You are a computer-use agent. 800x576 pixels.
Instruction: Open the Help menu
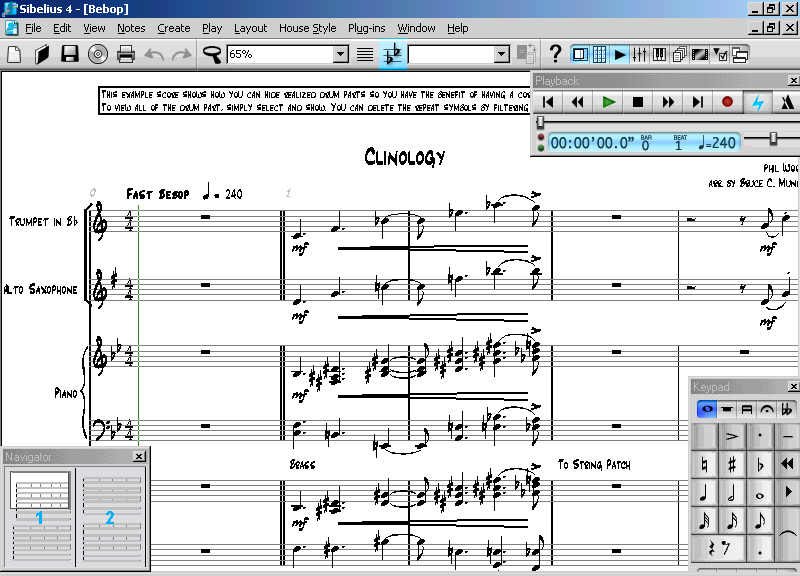[458, 28]
